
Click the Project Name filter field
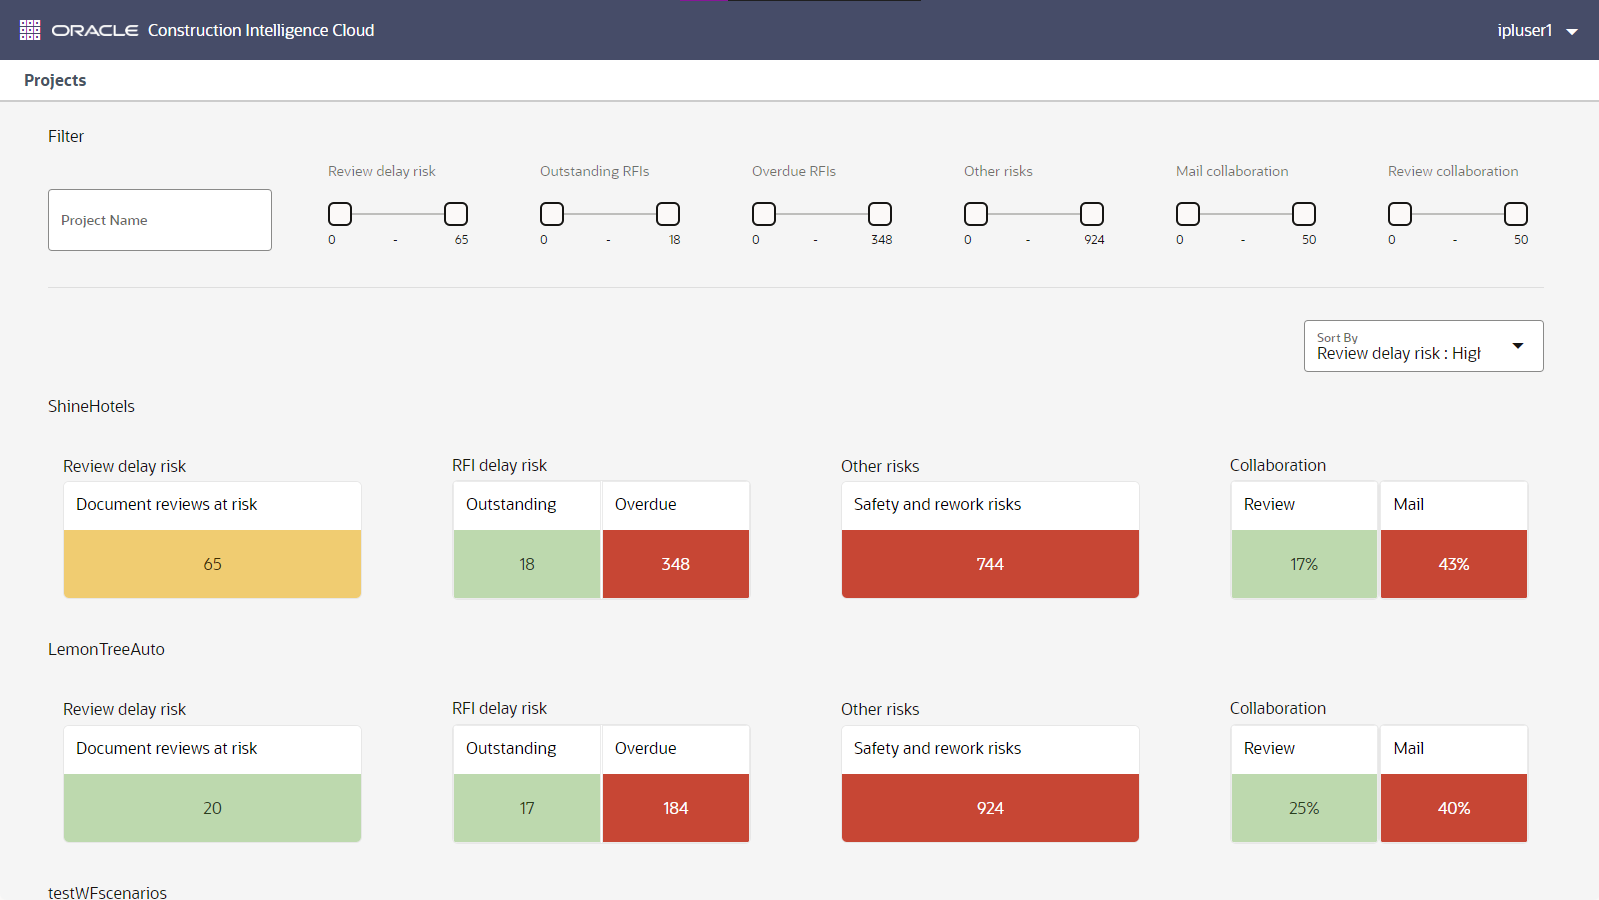pos(160,220)
